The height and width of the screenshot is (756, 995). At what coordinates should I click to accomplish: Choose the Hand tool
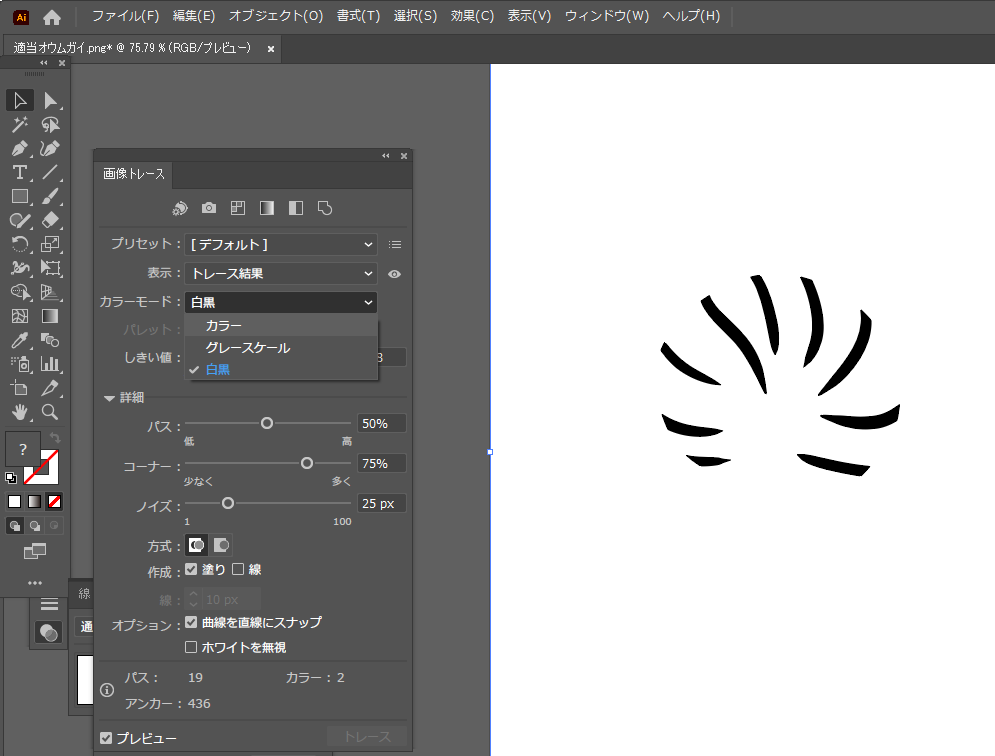tap(19, 412)
